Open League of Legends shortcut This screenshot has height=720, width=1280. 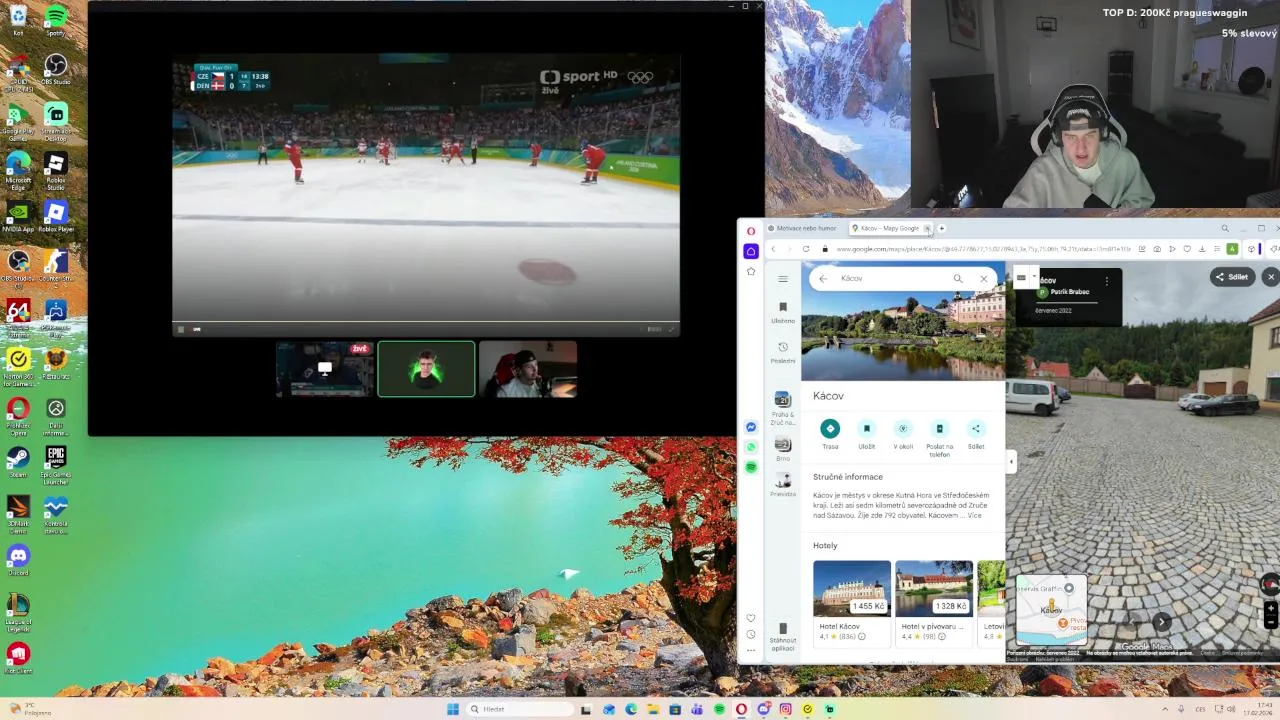(18, 611)
